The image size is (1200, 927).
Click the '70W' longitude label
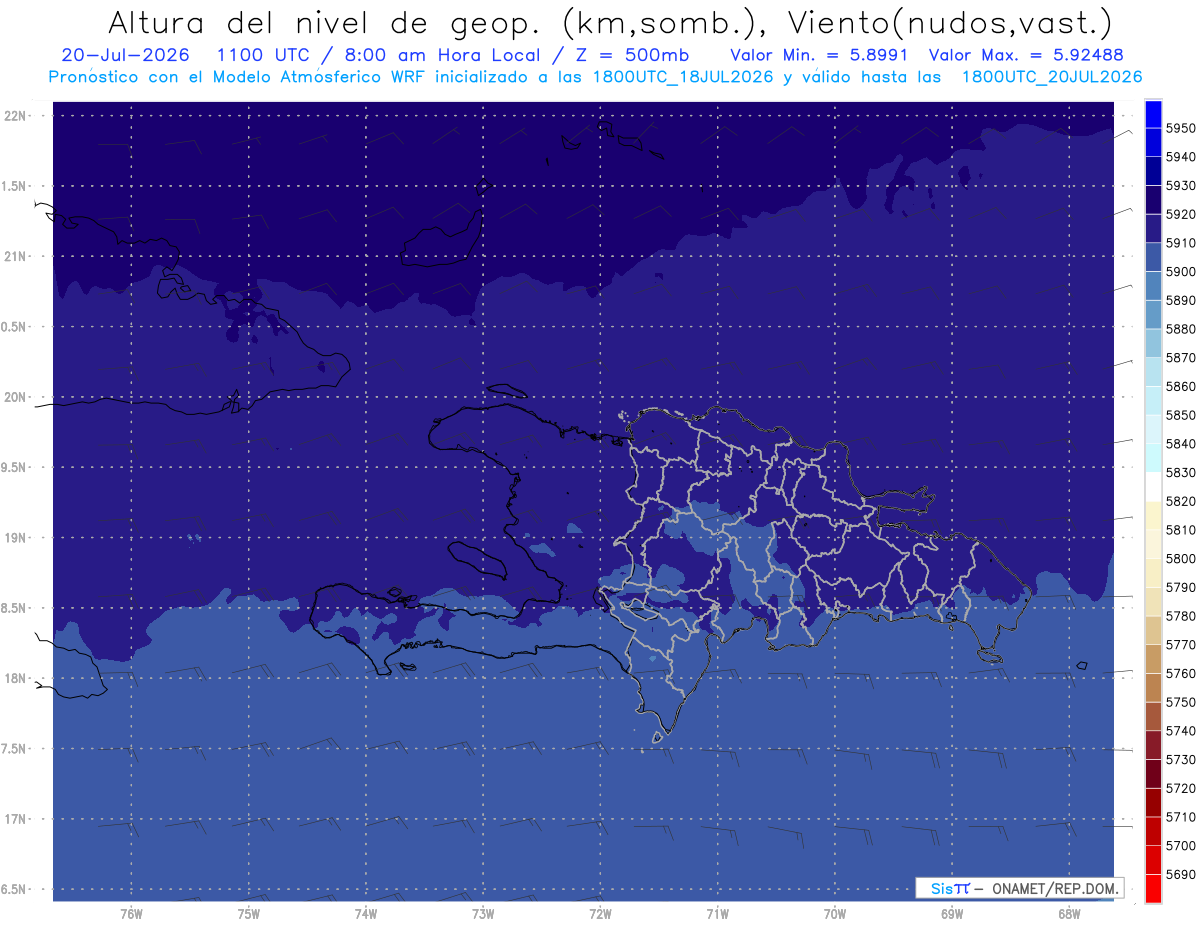pos(835,914)
